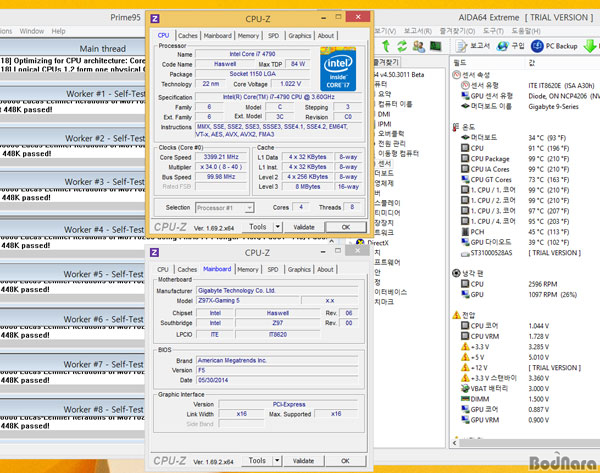Click the 전압 warning triangle icon
This screenshot has width=600, height=473.
(x=456, y=315)
